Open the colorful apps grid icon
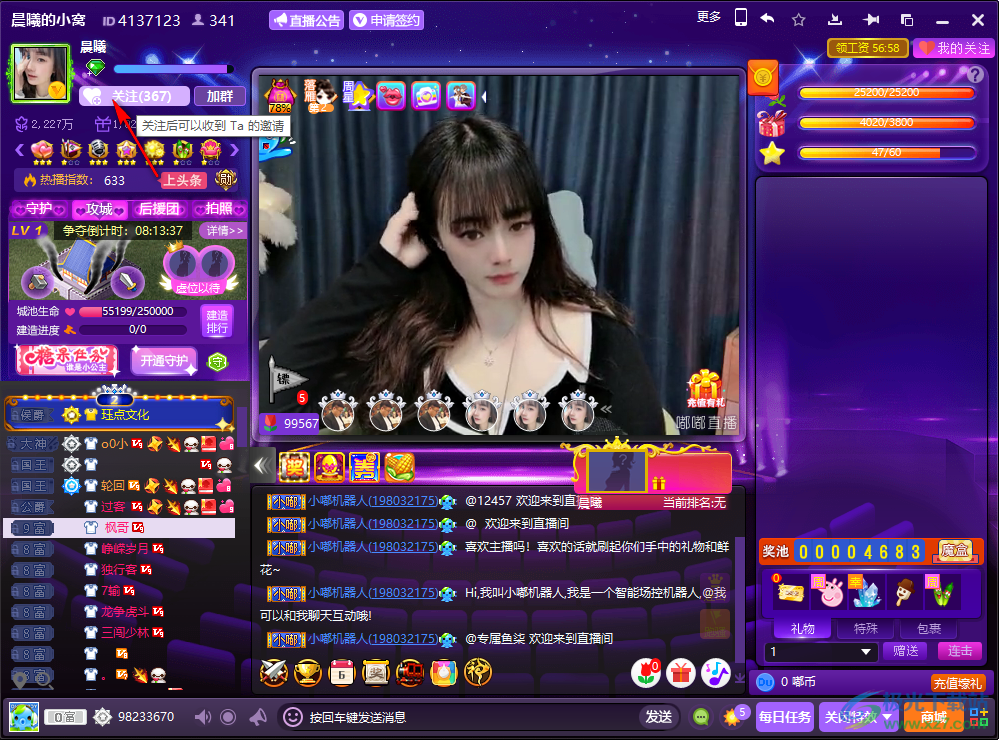This screenshot has width=999, height=740. 978,718
